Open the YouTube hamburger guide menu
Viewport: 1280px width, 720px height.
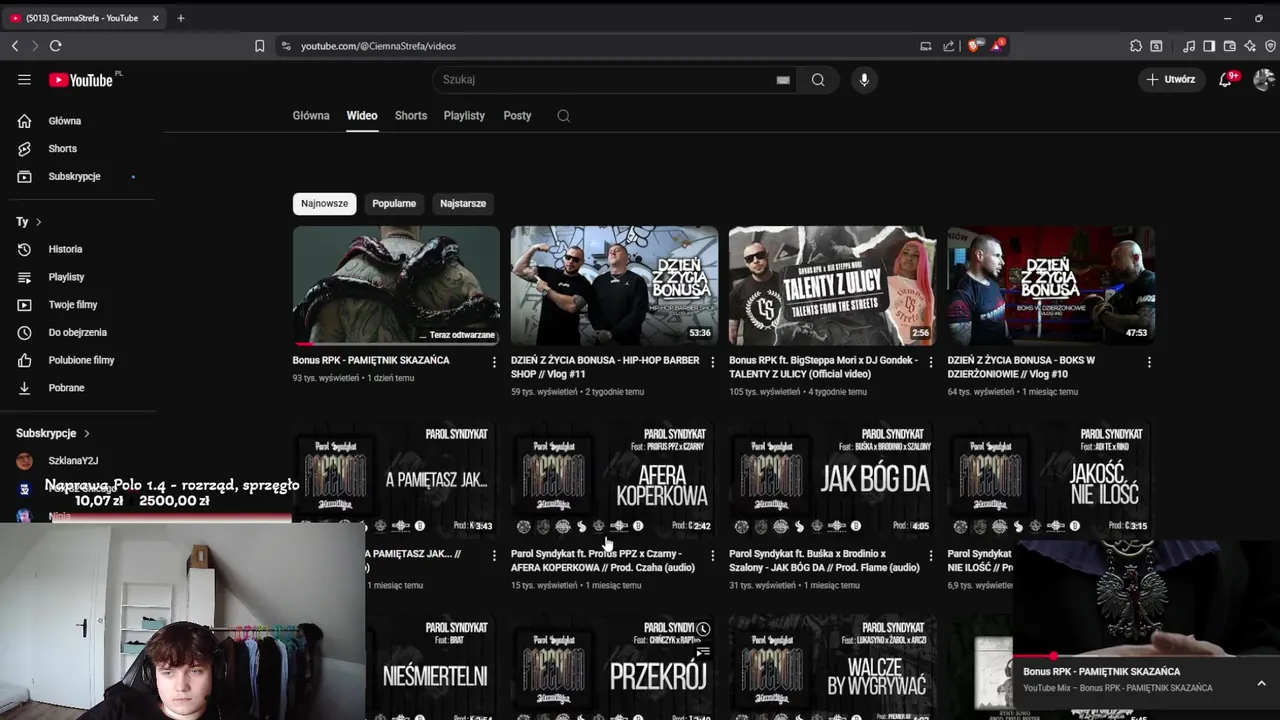24,80
